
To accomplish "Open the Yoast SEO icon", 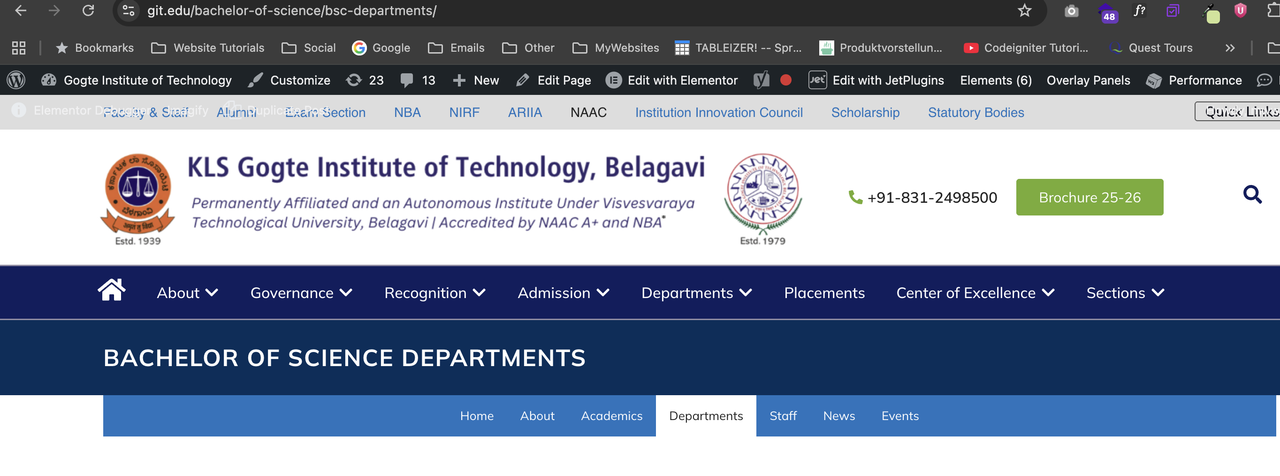I will pos(761,80).
